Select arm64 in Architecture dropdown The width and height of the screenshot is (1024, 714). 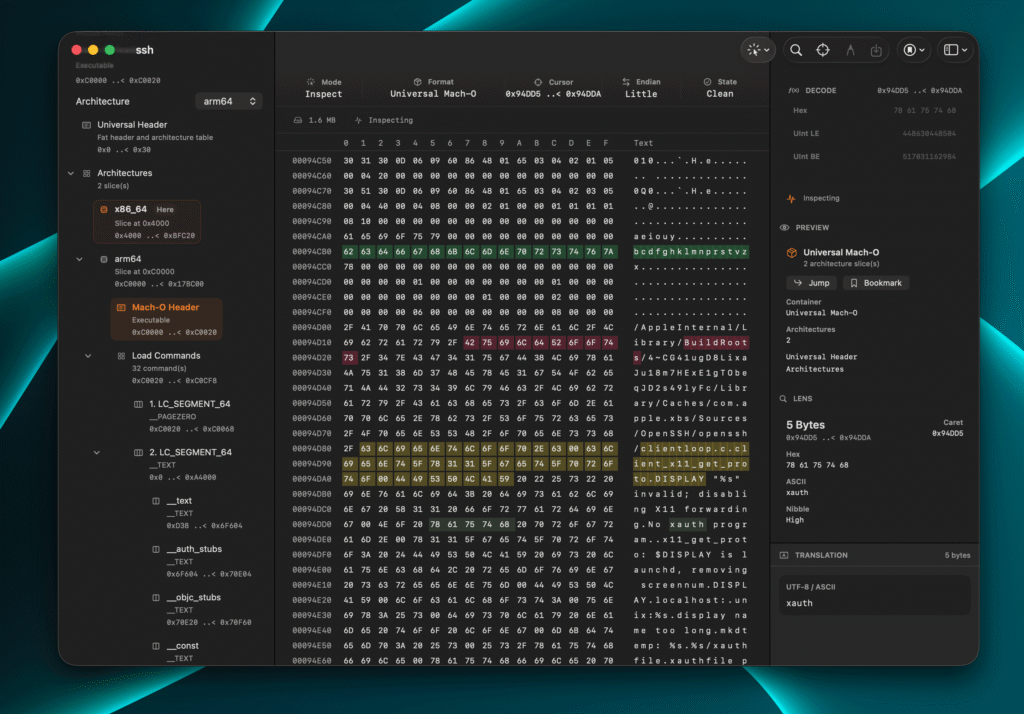pos(229,101)
